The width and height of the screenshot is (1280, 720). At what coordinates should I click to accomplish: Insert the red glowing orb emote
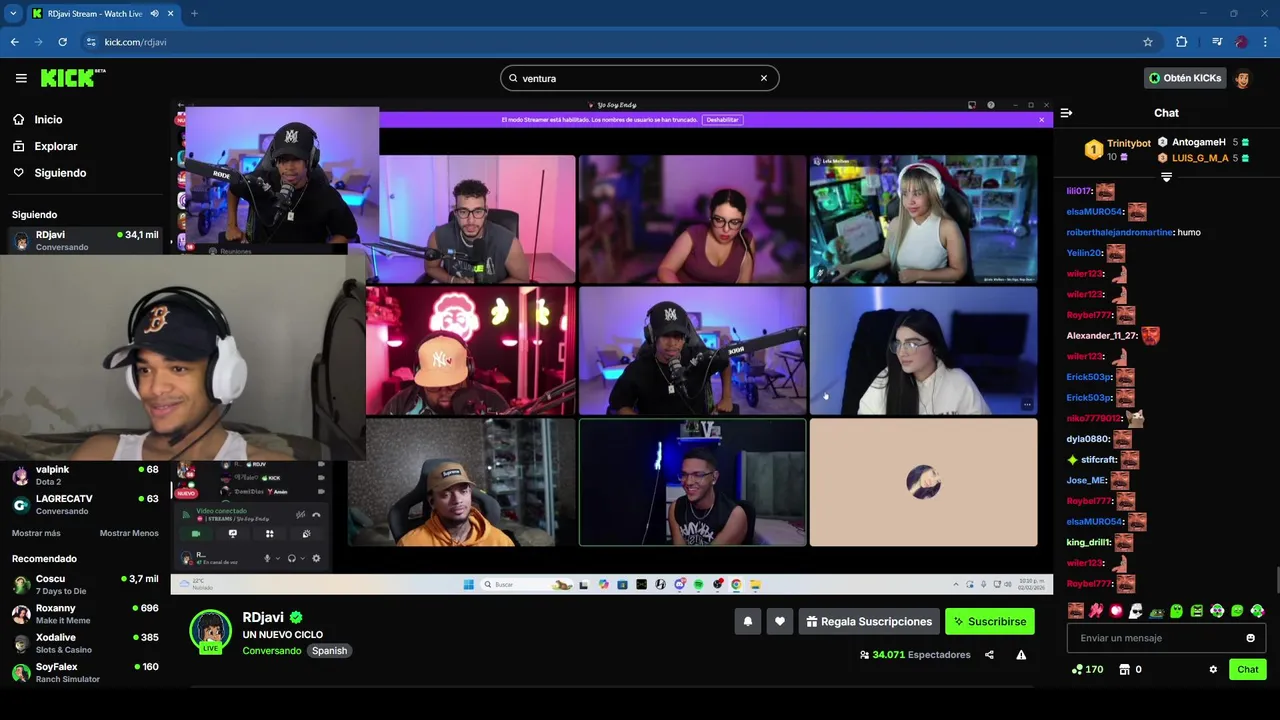[x=1116, y=610]
